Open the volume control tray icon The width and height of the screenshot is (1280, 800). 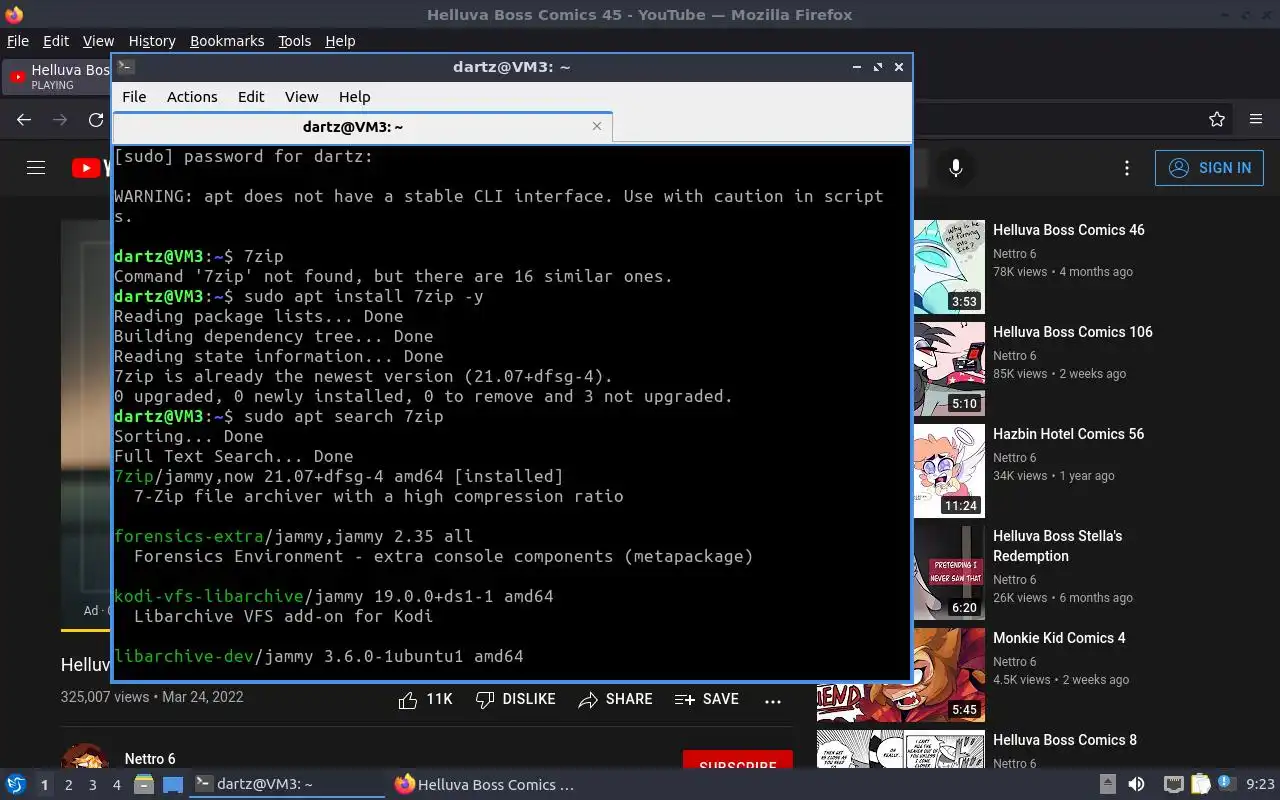[x=1136, y=784]
